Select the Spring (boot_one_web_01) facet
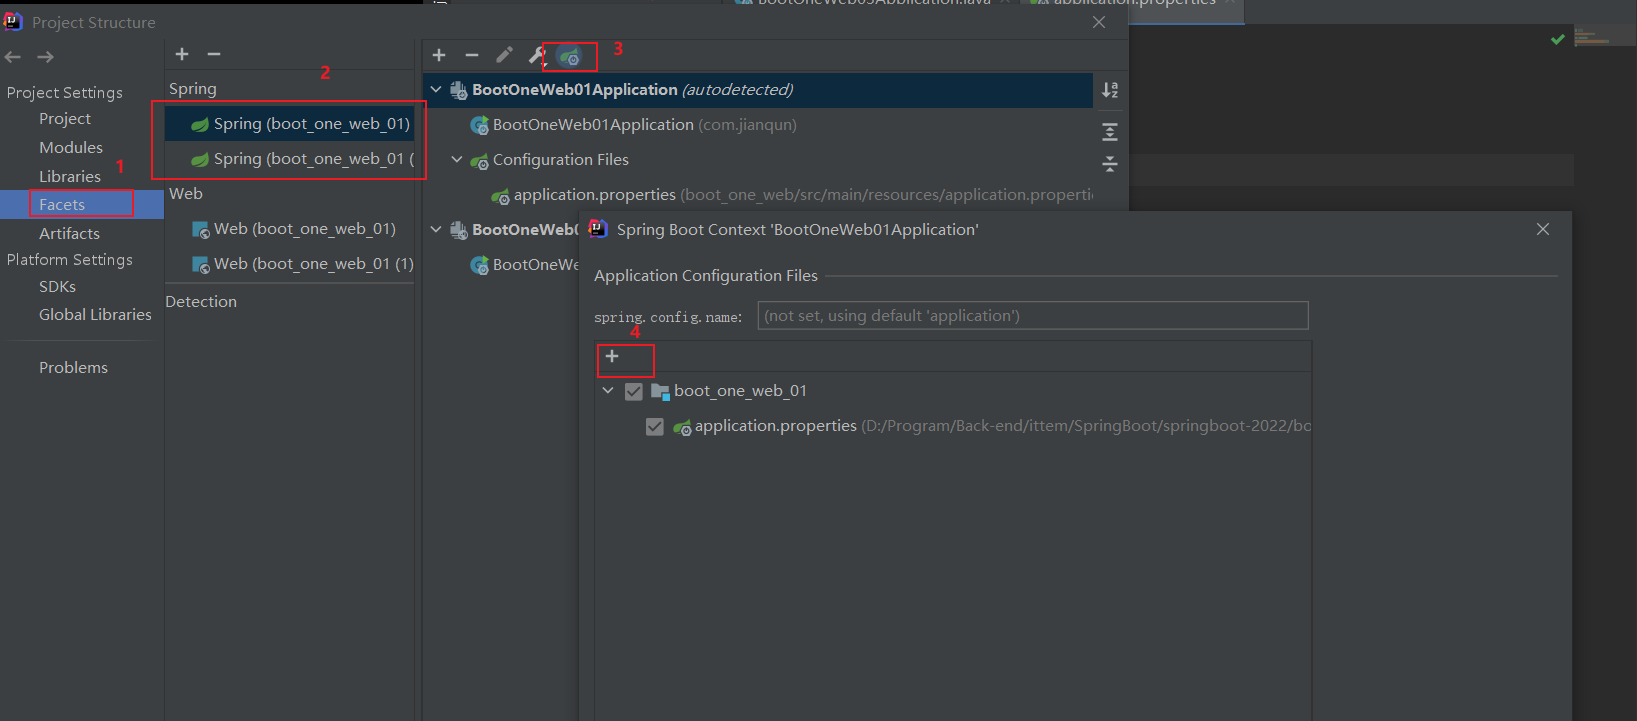 pos(290,124)
